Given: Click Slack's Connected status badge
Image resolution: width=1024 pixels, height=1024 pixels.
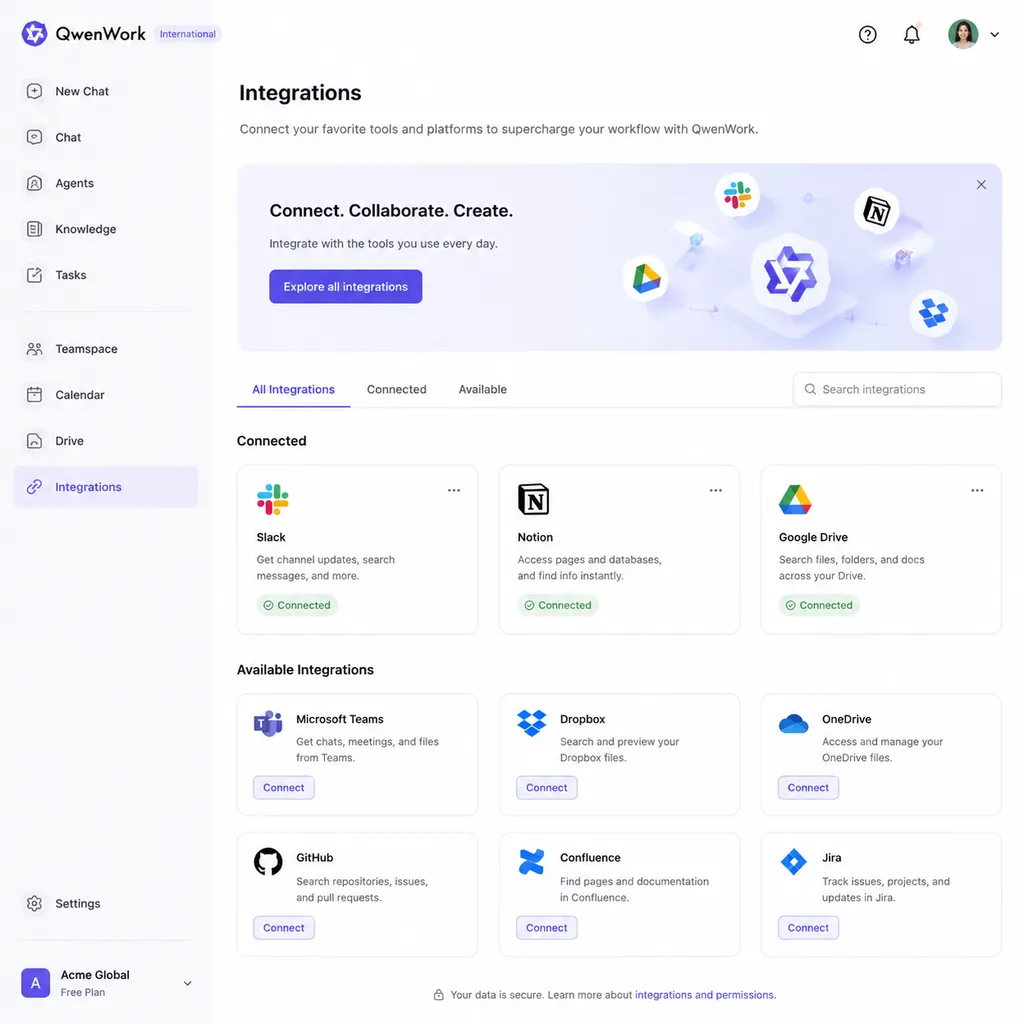Looking at the screenshot, I should point(297,605).
